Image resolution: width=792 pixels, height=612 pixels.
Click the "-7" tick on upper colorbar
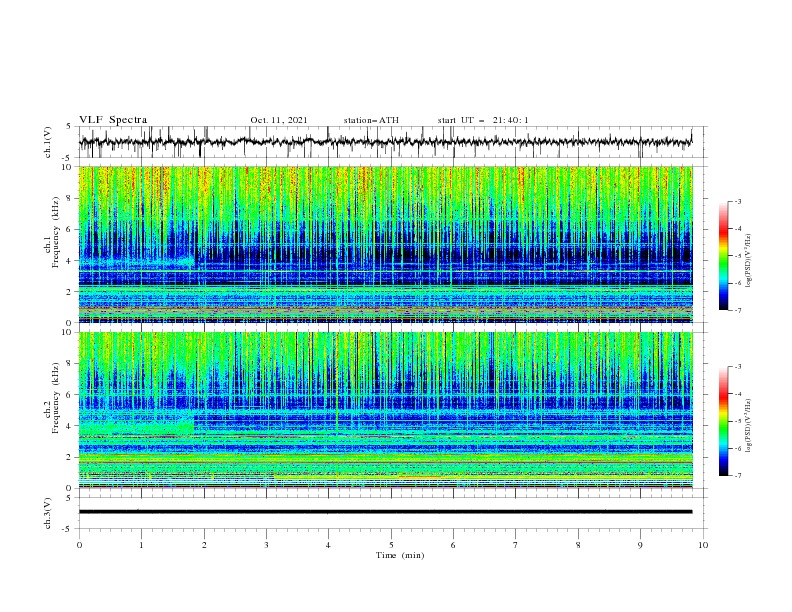click(x=738, y=310)
